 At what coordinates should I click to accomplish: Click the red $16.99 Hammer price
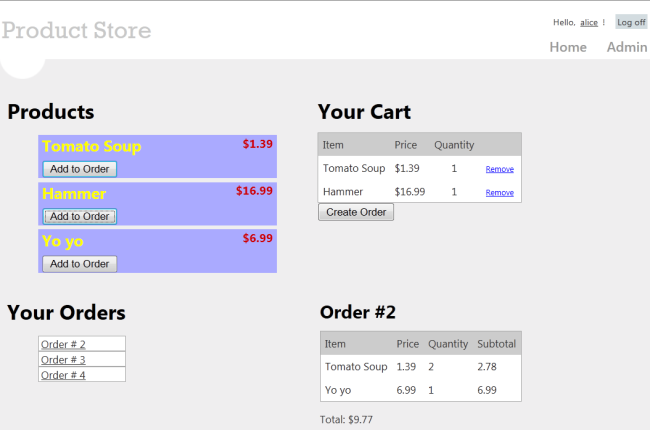click(254, 191)
